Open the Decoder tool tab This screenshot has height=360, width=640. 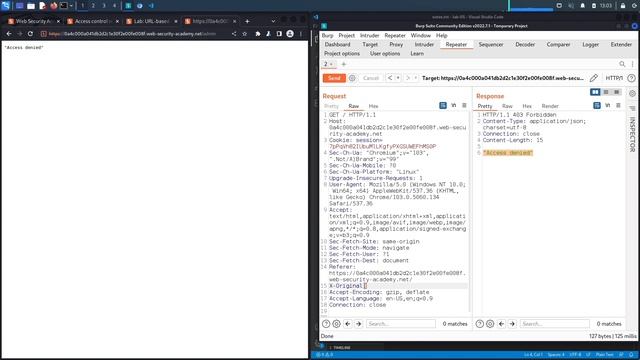tap(525, 44)
